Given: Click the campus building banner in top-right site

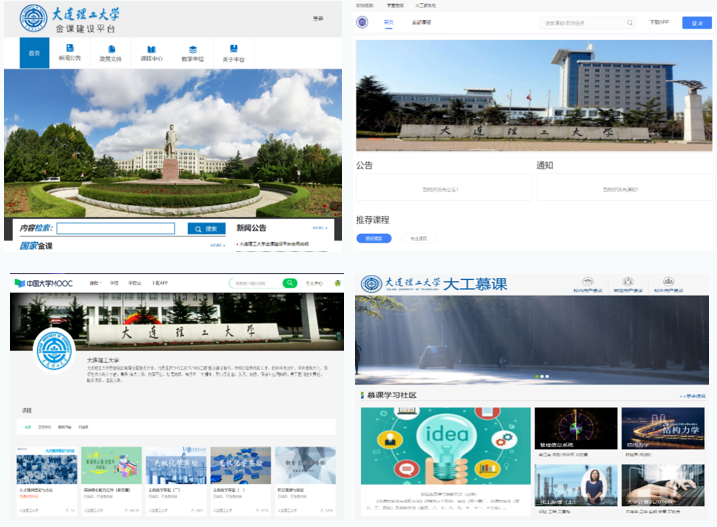Looking at the screenshot, I should coord(534,96).
